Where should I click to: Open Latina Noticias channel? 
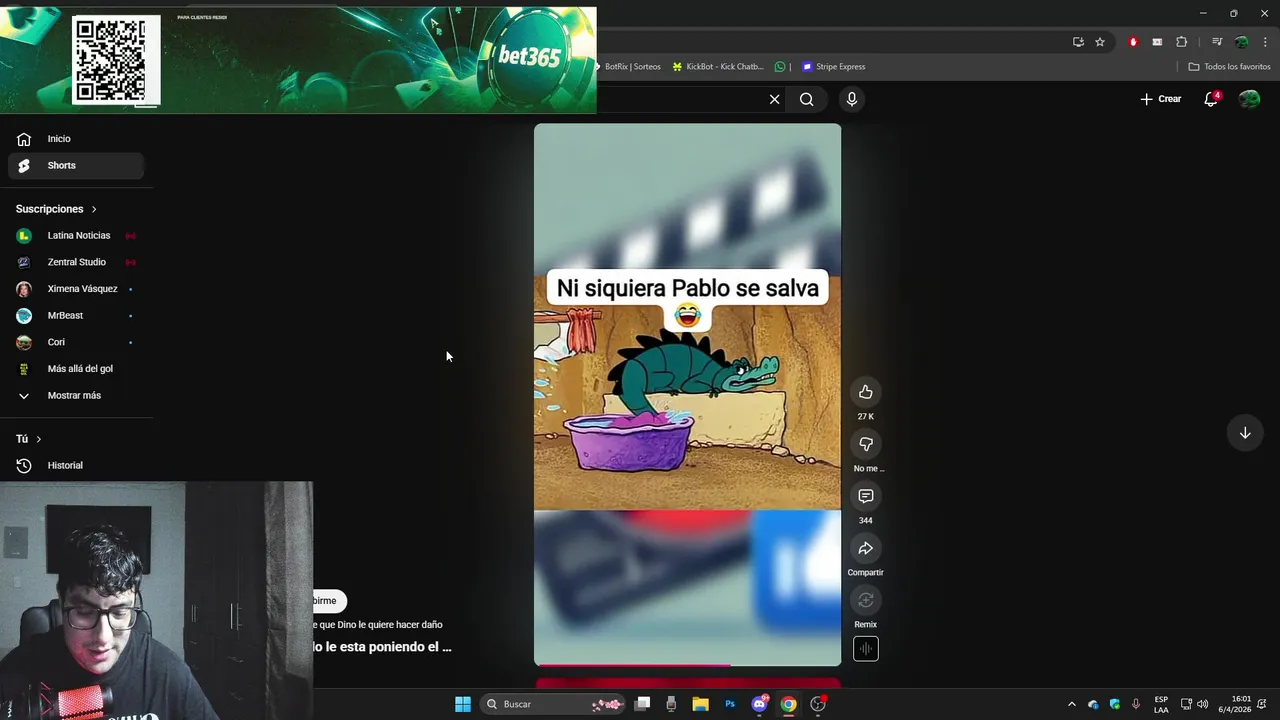click(x=76, y=236)
